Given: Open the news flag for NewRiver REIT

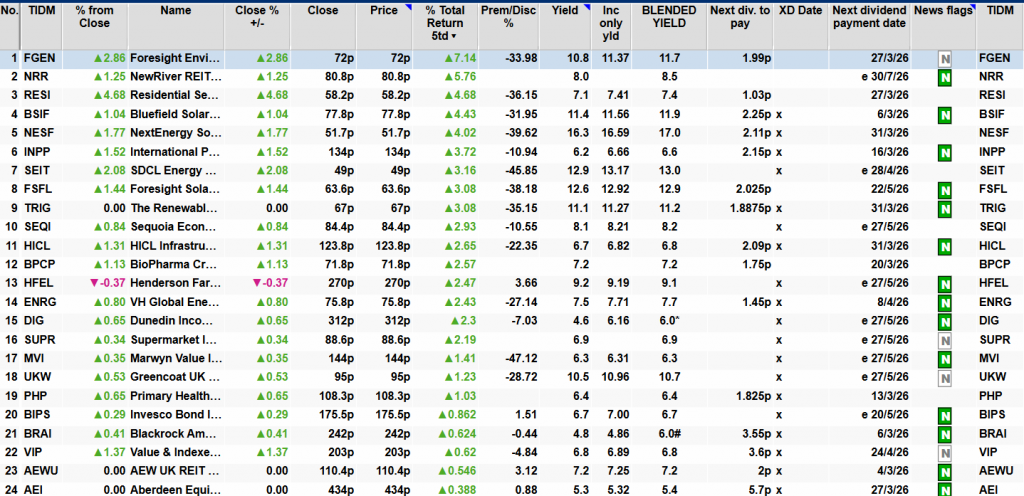Looking at the screenshot, I should 943,77.
